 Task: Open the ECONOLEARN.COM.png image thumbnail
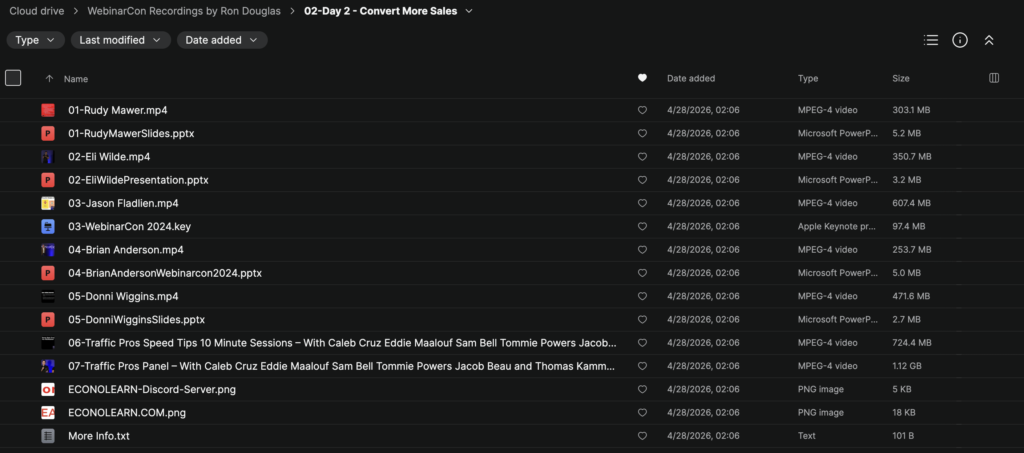pyautogui.click(x=47, y=413)
